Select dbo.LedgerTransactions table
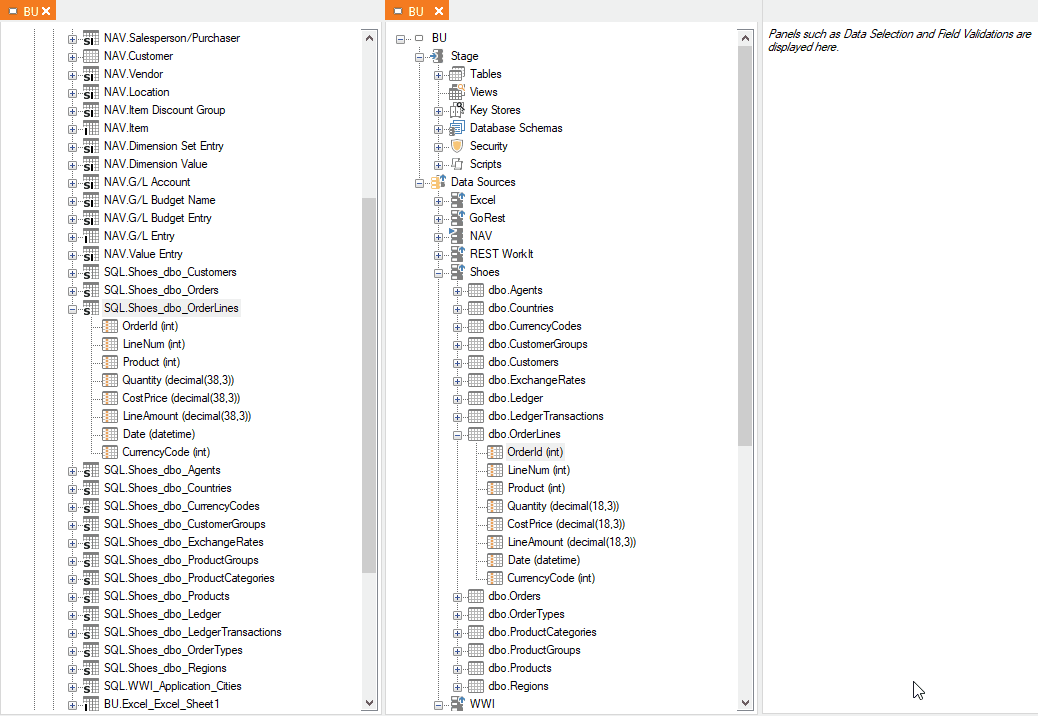1038x716 pixels. (x=546, y=416)
